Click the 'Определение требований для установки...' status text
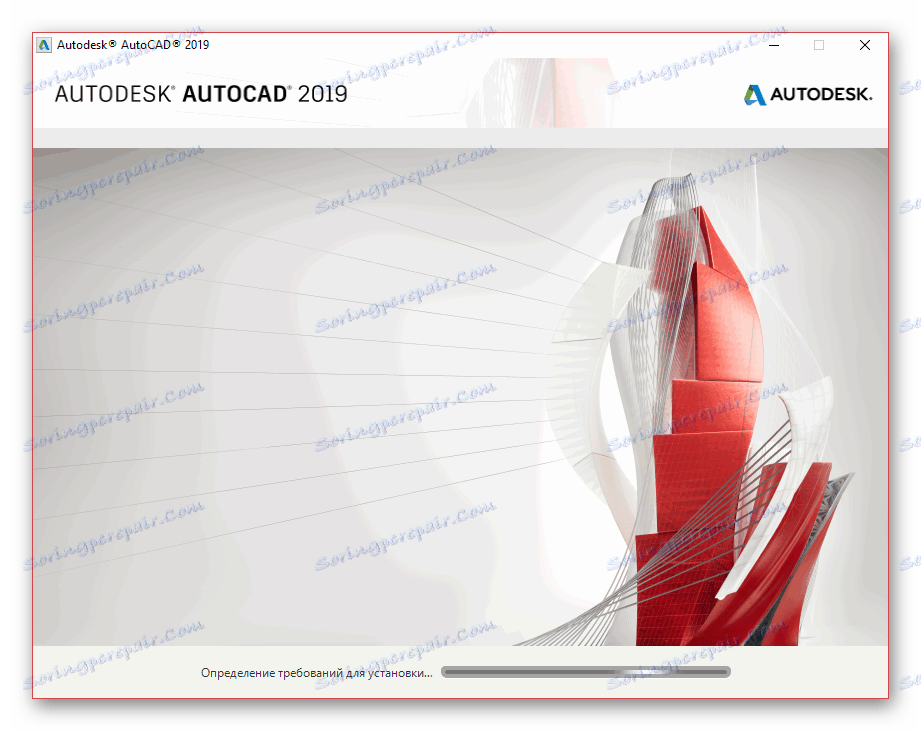921x731 pixels. coord(317,673)
